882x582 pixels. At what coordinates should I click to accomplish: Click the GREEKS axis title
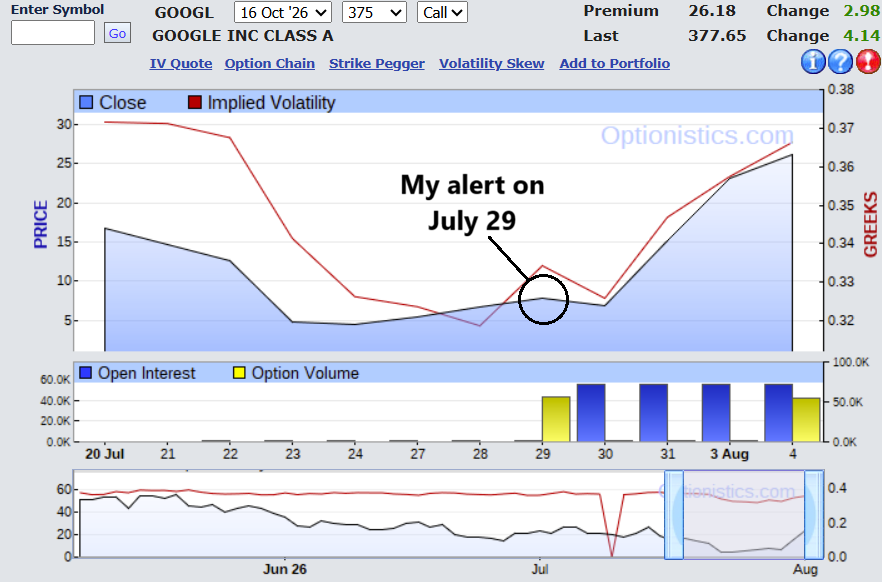(x=870, y=224)
